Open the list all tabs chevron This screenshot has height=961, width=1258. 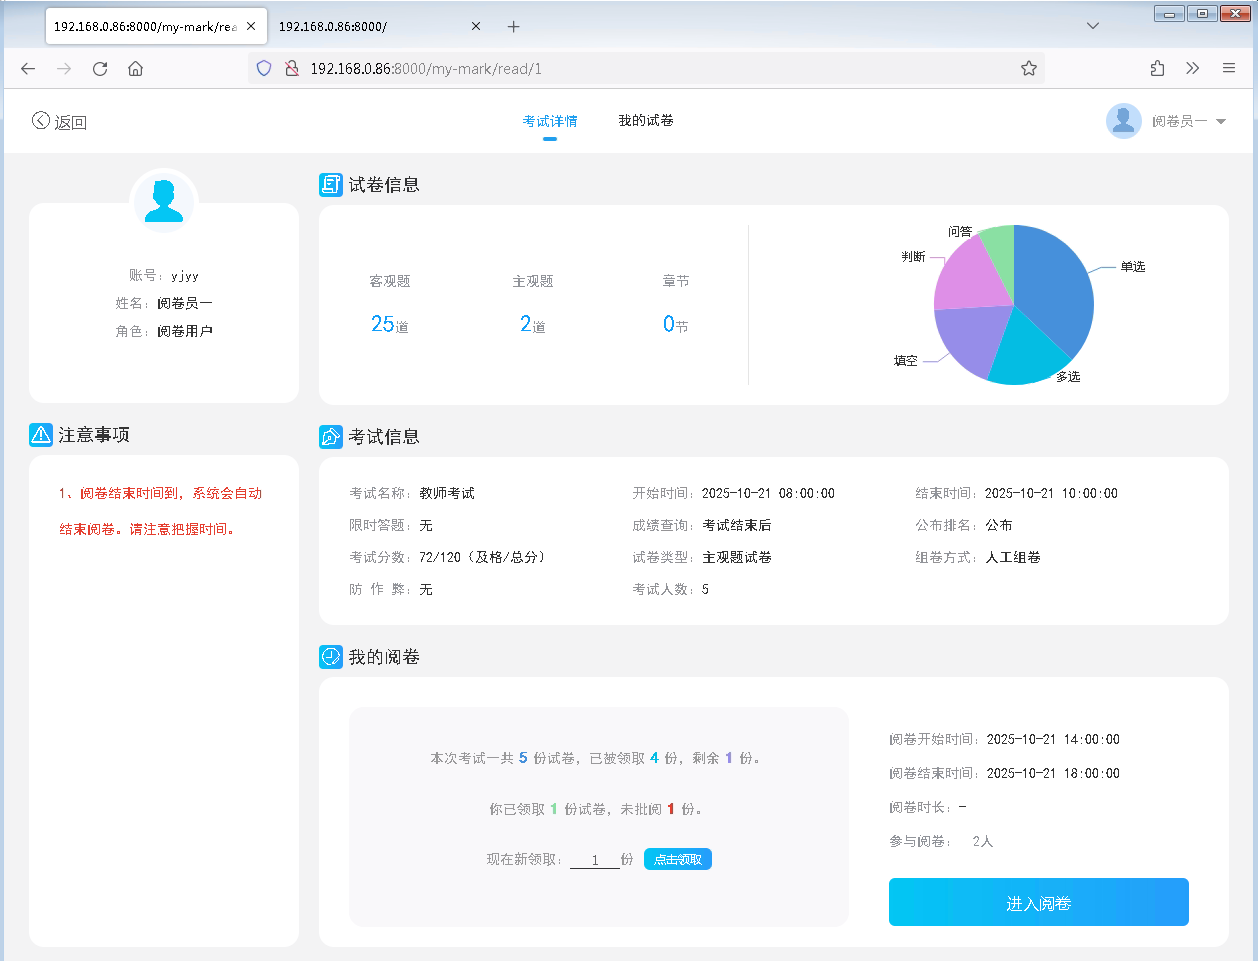[1093, 26]
